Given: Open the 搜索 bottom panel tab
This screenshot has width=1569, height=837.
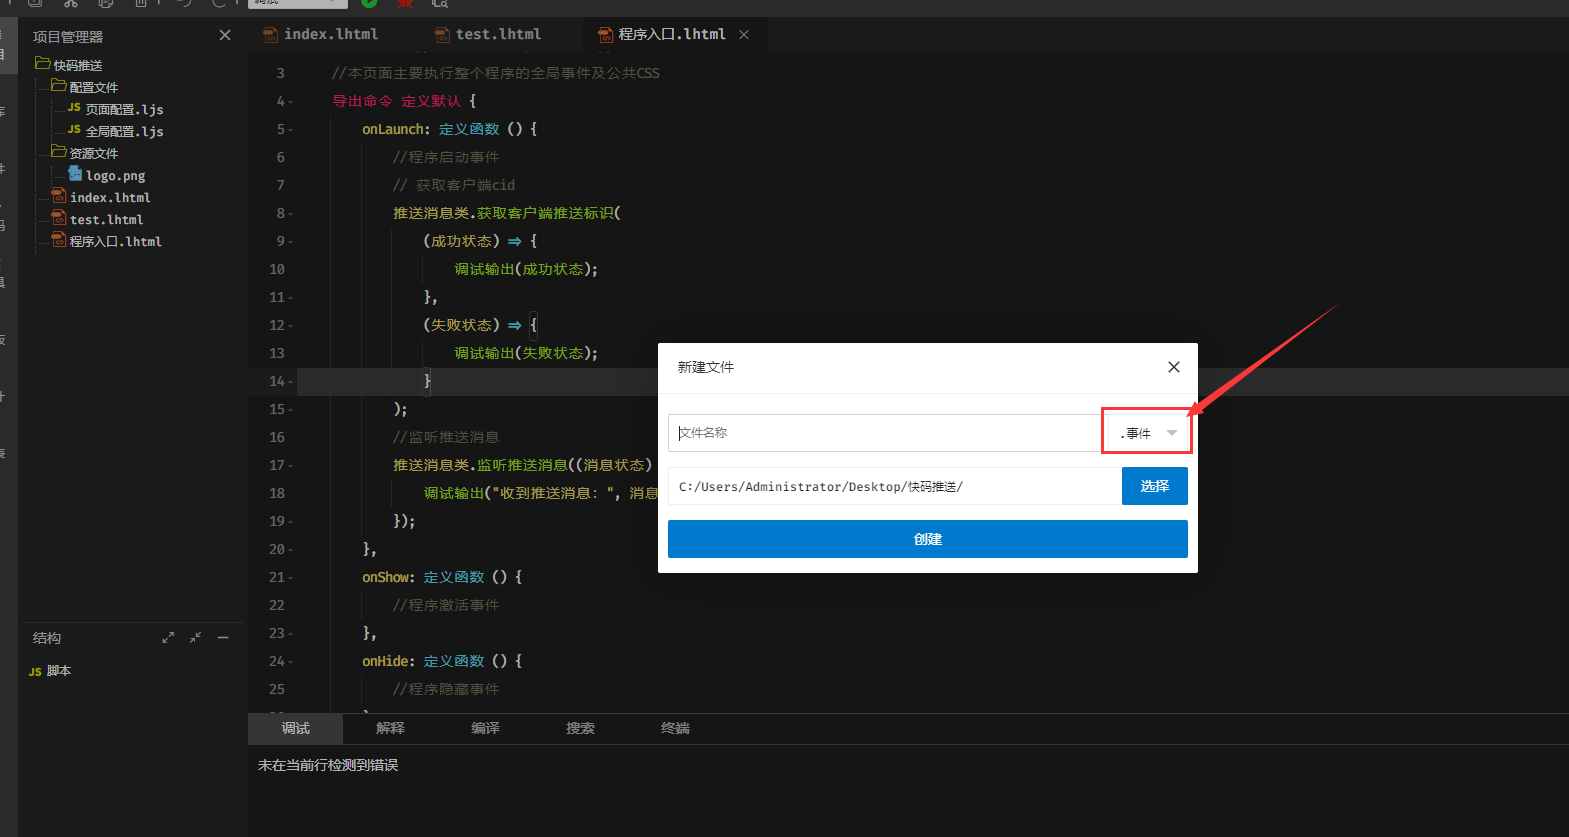Looking at the screenshot, I should tap(580, 728).
